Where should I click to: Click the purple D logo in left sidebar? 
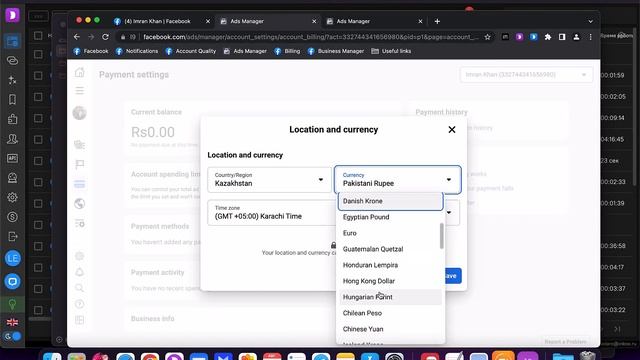(x=12, y=16)
